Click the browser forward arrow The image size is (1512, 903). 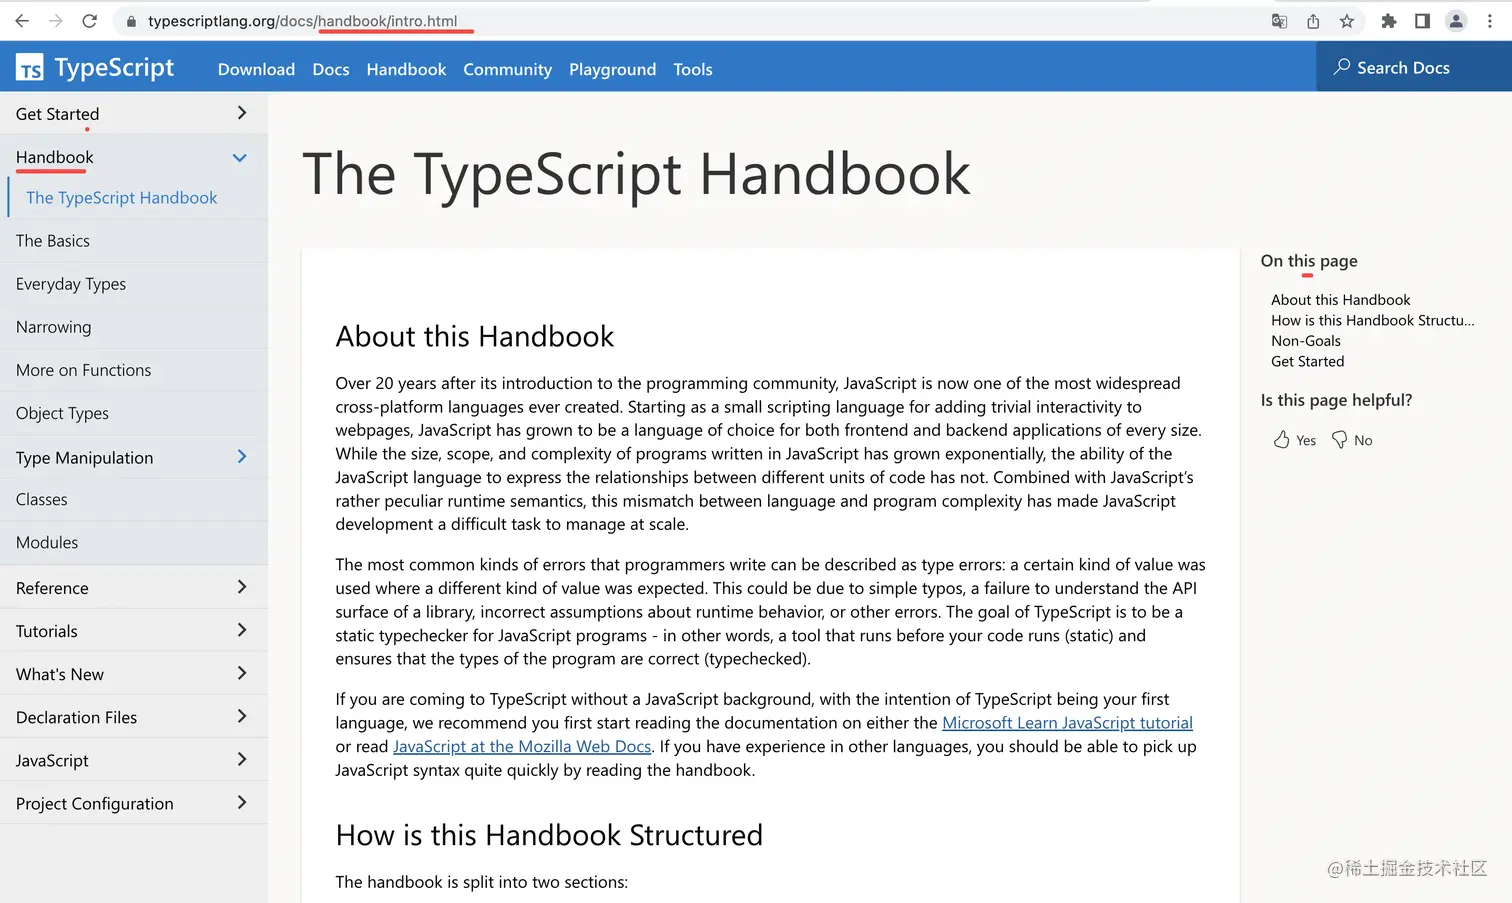coord(56,21)
